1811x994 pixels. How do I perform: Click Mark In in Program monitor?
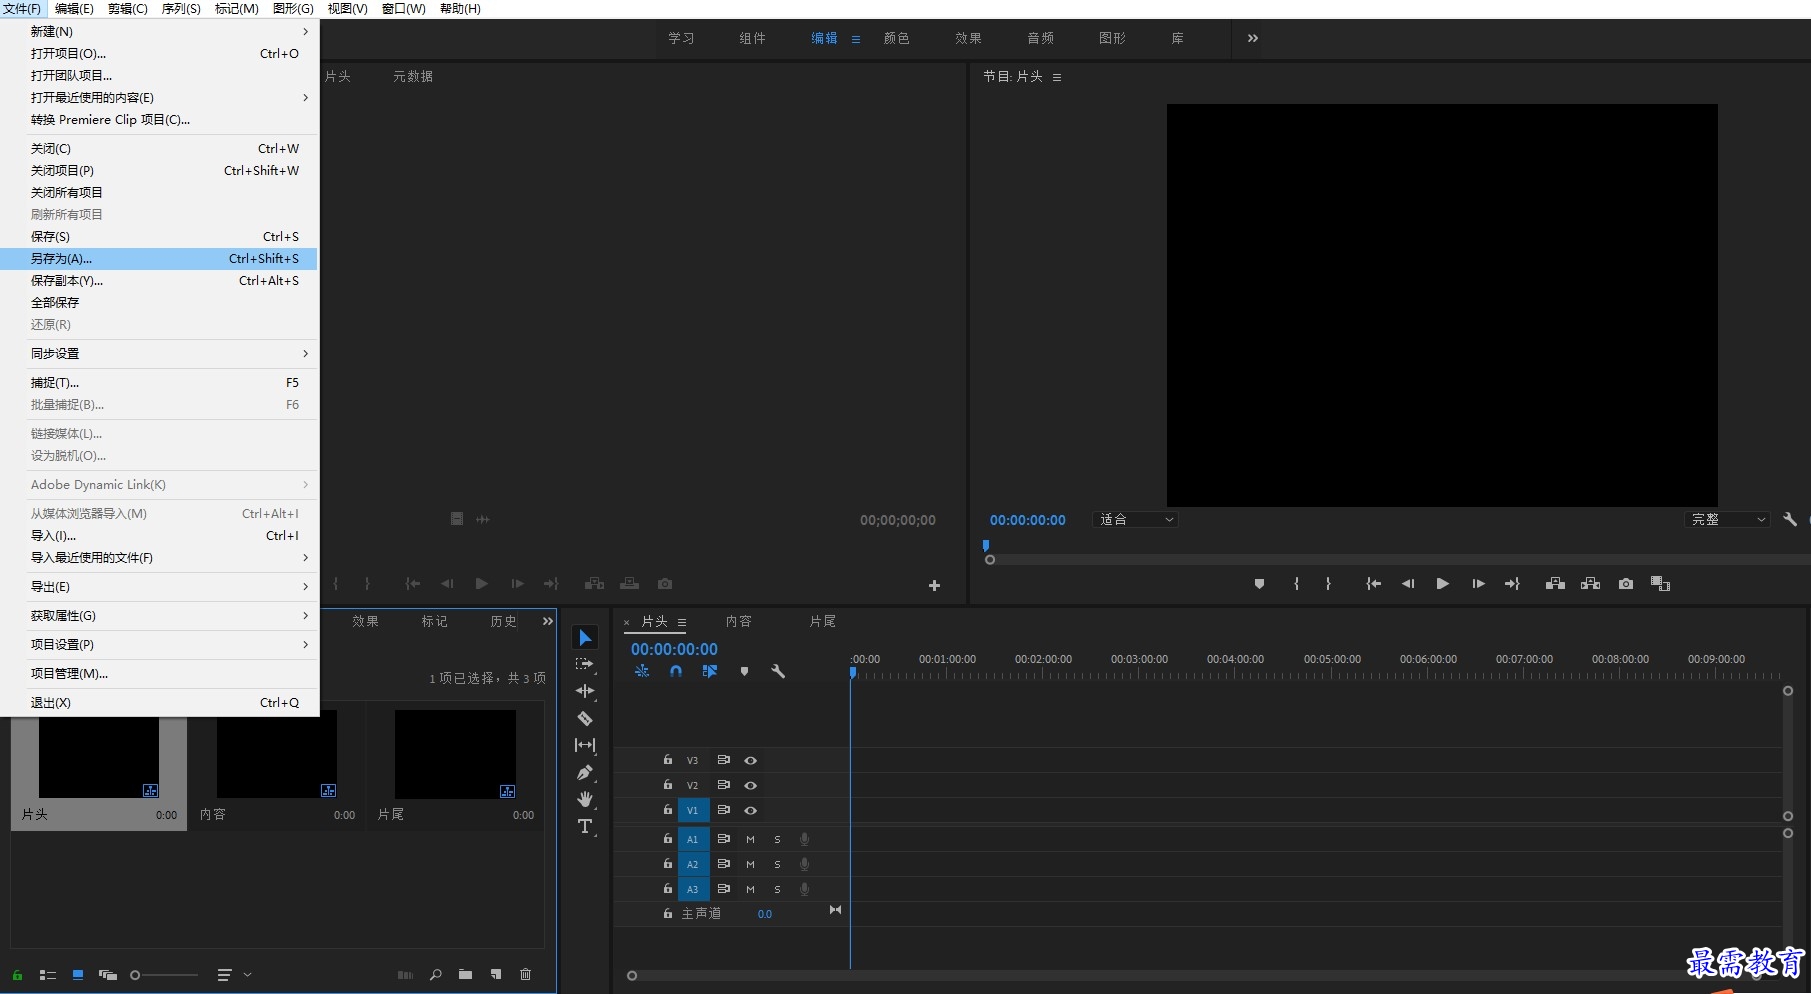(1296, 584)
